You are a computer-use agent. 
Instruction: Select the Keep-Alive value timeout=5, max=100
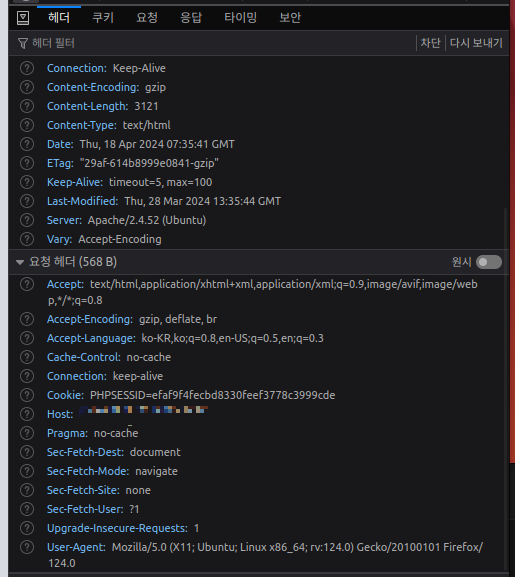(161, 182)
